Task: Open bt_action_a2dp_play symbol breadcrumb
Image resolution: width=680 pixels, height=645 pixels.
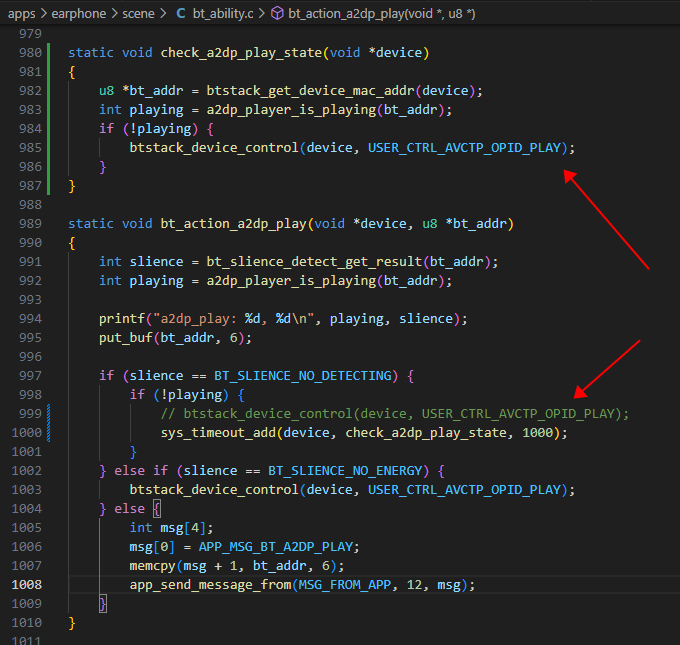Action: pos(381,14)
